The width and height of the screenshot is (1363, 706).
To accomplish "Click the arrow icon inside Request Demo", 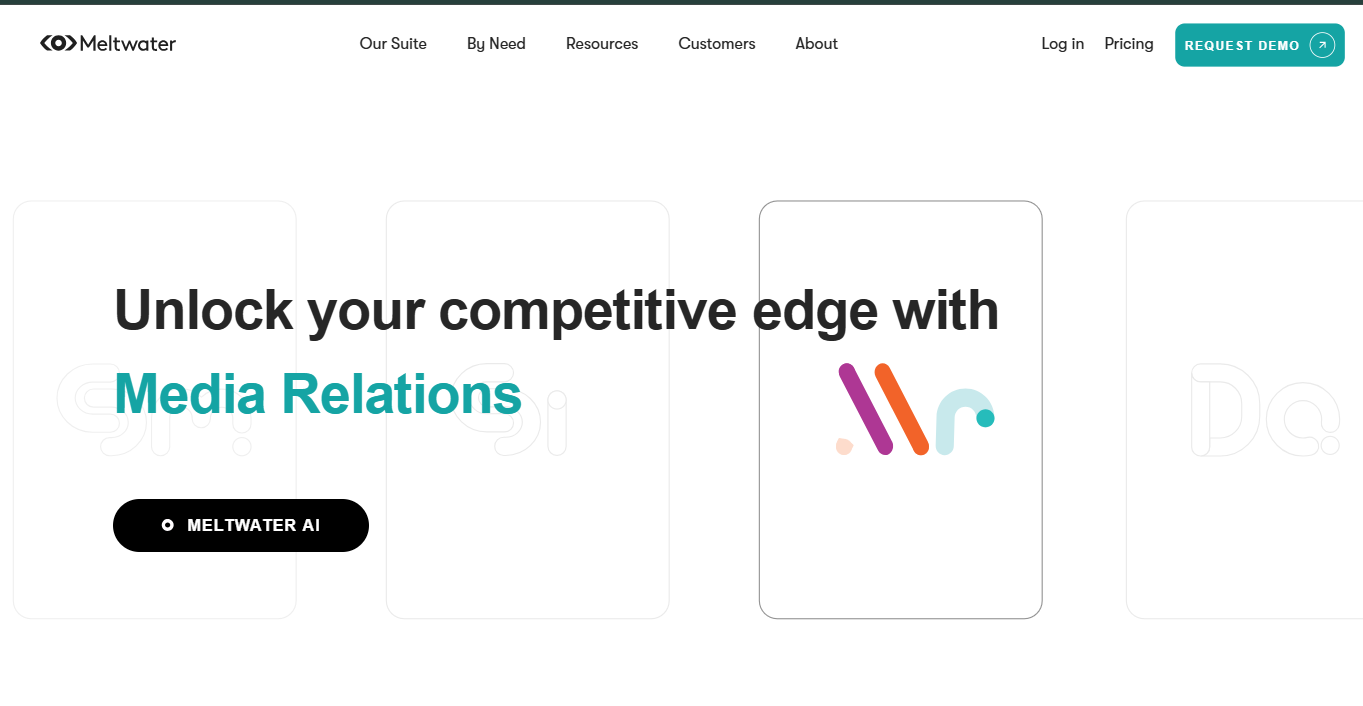I will 1322,45.
